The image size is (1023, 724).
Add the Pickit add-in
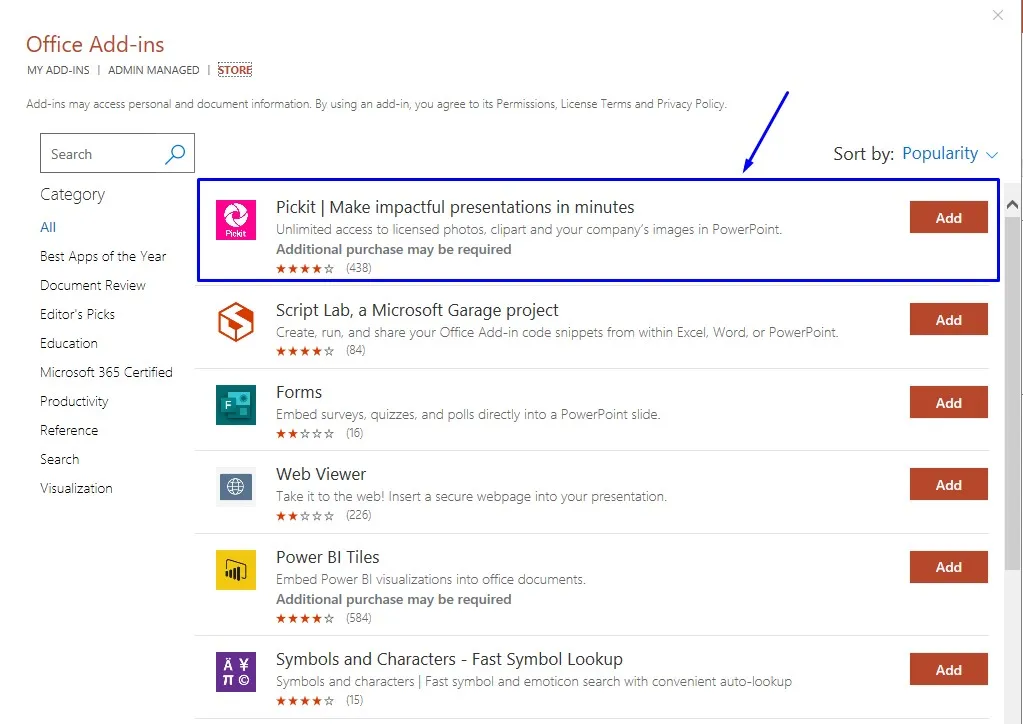click(x=949, y=218)
